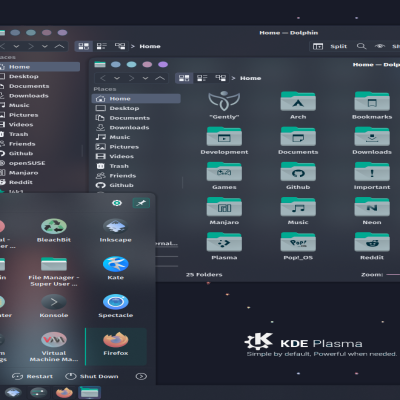Select the Manjaro folder icon in the file grid
400x400 pixels.
coord(224,207)
